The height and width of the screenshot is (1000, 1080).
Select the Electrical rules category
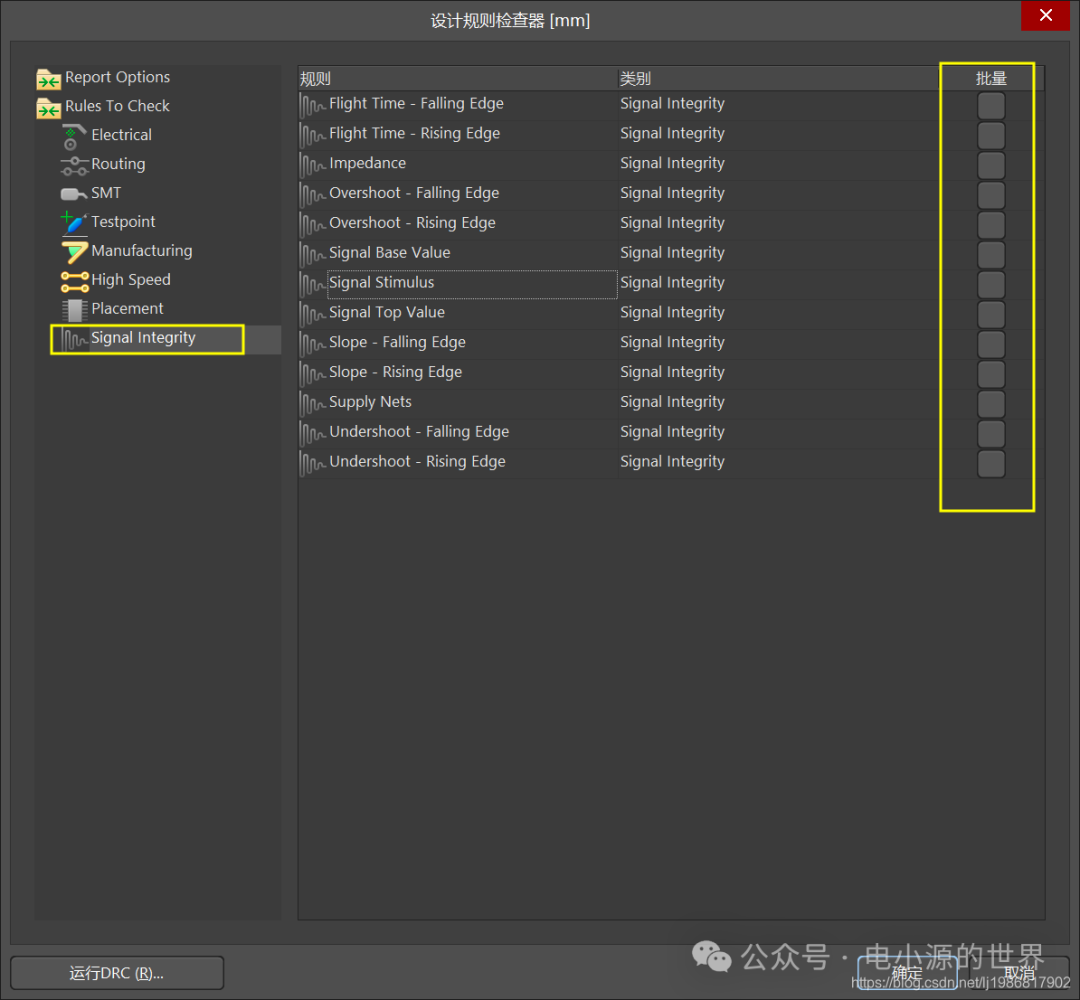tap(121, 135)
